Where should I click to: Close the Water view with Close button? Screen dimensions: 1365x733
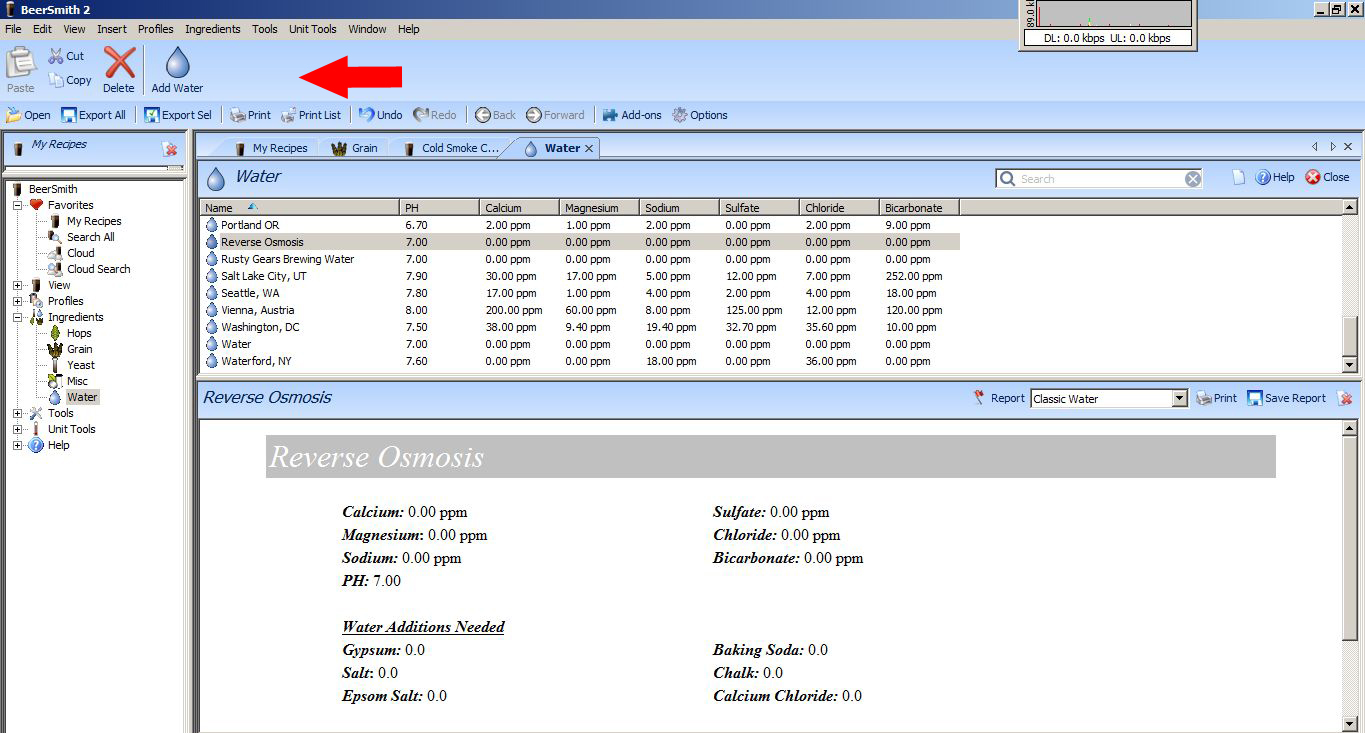[1327, 177]
